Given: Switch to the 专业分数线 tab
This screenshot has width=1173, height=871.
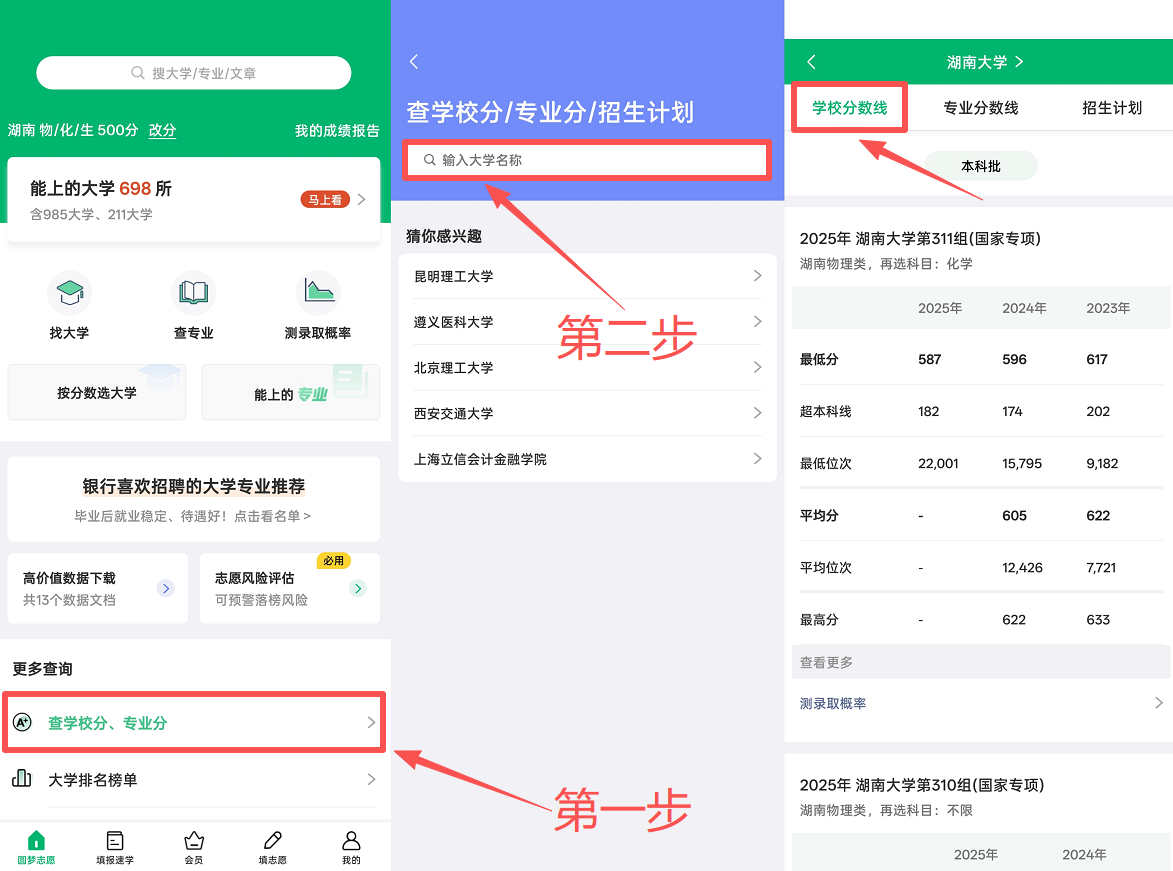Looking at the screenshot, I should (x=980, y=108).
